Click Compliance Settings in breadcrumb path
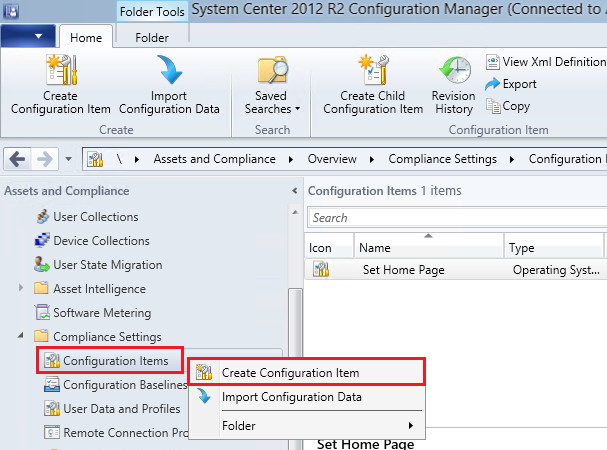Screen dimensions: 607x450 click(x=442, y=159)
